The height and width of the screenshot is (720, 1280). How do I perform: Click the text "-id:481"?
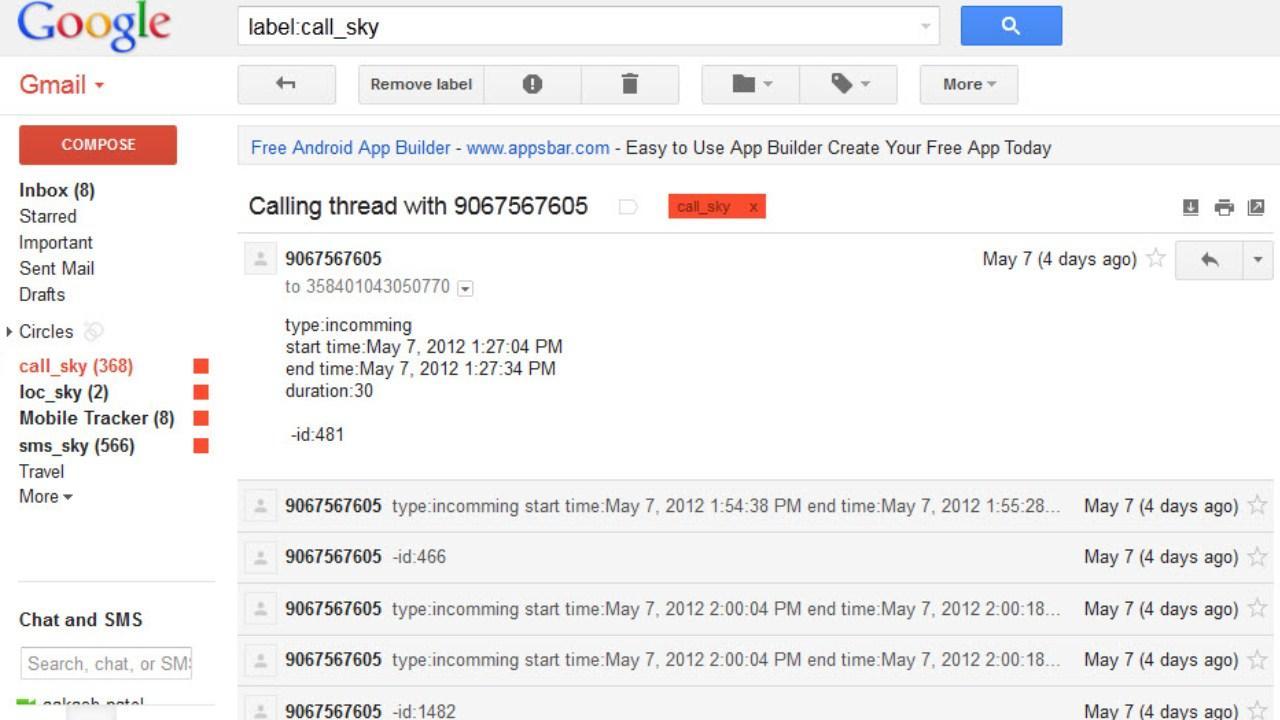click(317, 435)
